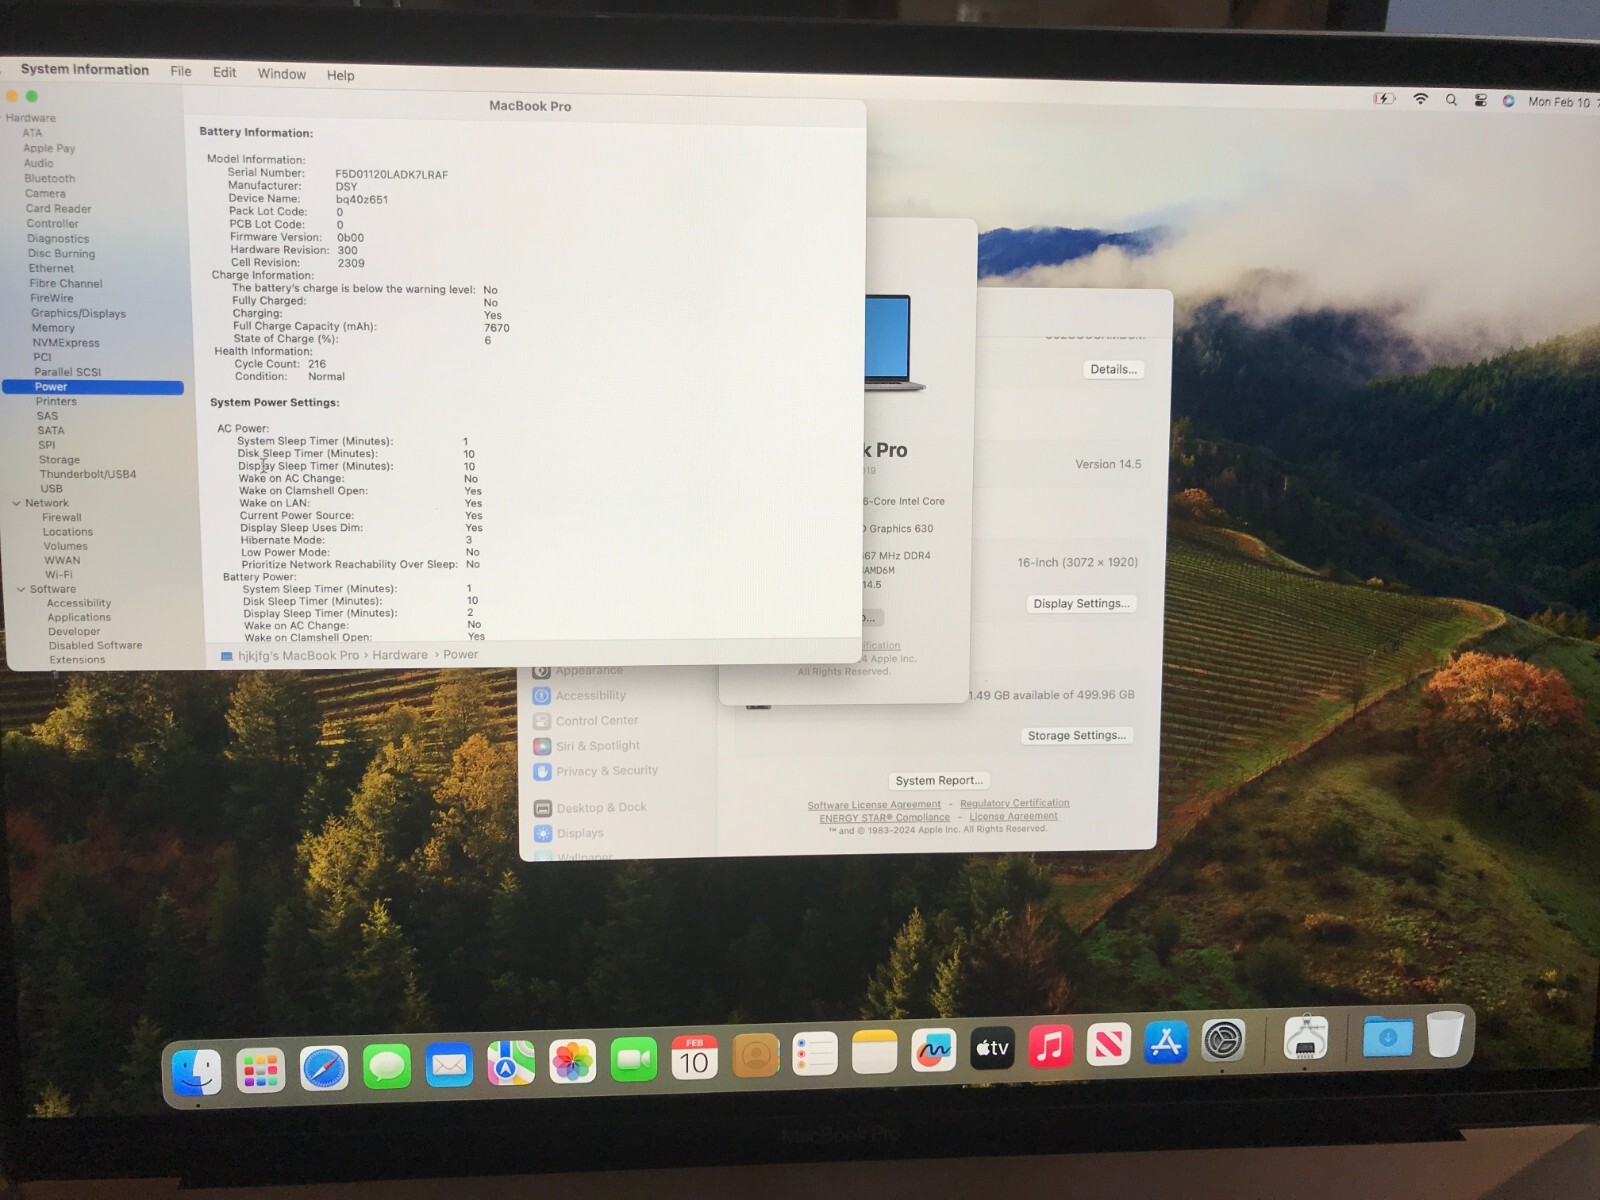The width and height of the screenshot is (1600, 1200).
Task: Collapse the Network section in sidebar
Action: click(16, 503)
